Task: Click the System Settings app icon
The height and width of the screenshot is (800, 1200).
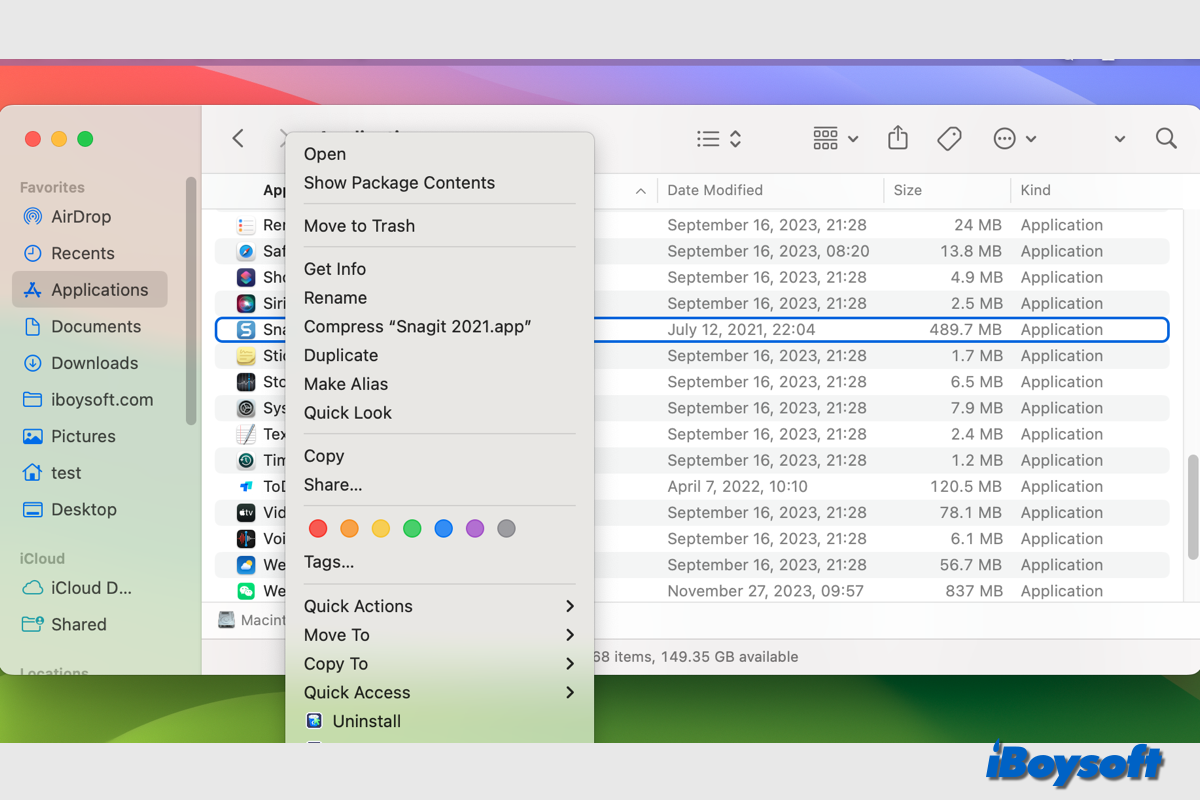Action: tap(246, 408)
